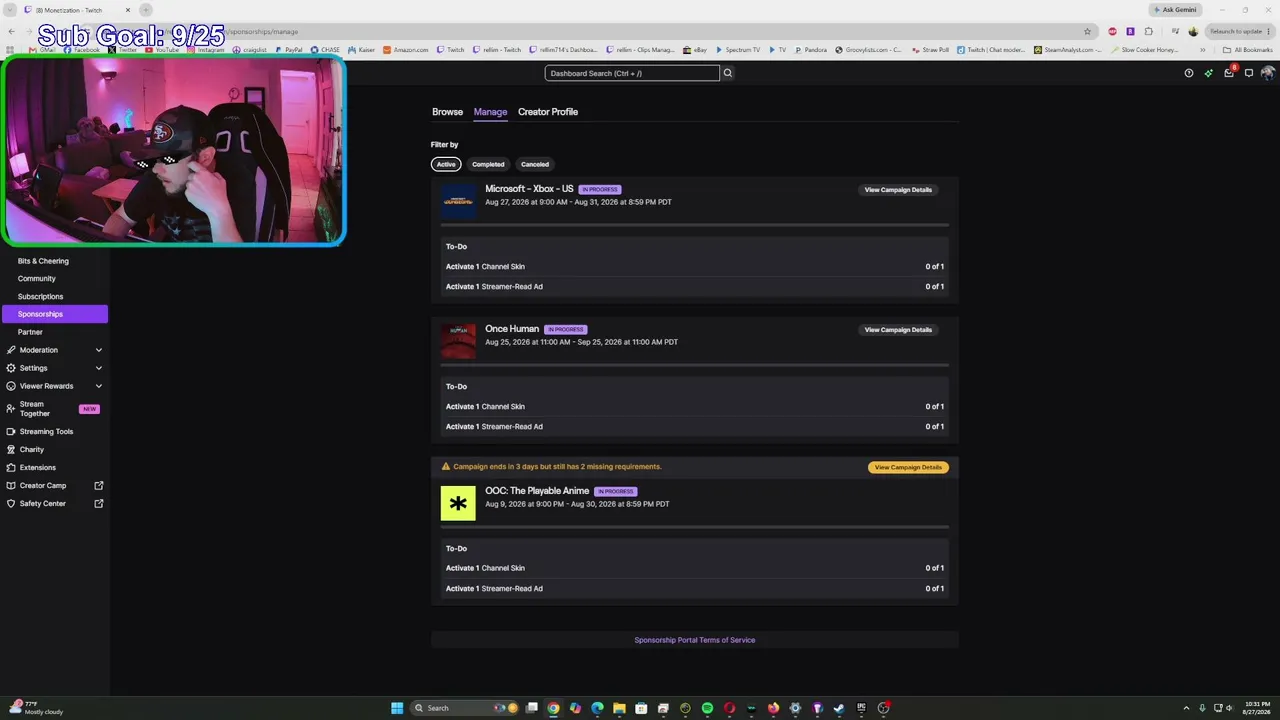
Task: Click the Microsoft Xbox campaign thumbnail
Action: pos(459,201)
